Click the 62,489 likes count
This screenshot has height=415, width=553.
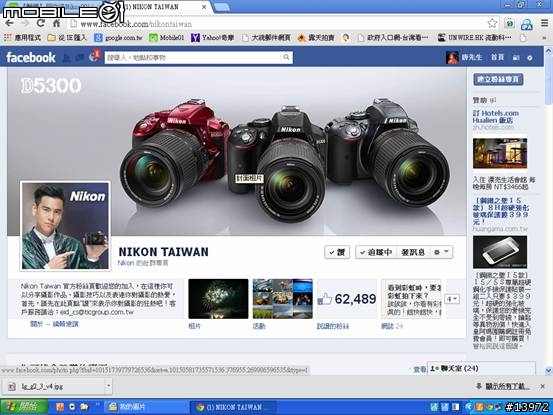coord(355,299)
